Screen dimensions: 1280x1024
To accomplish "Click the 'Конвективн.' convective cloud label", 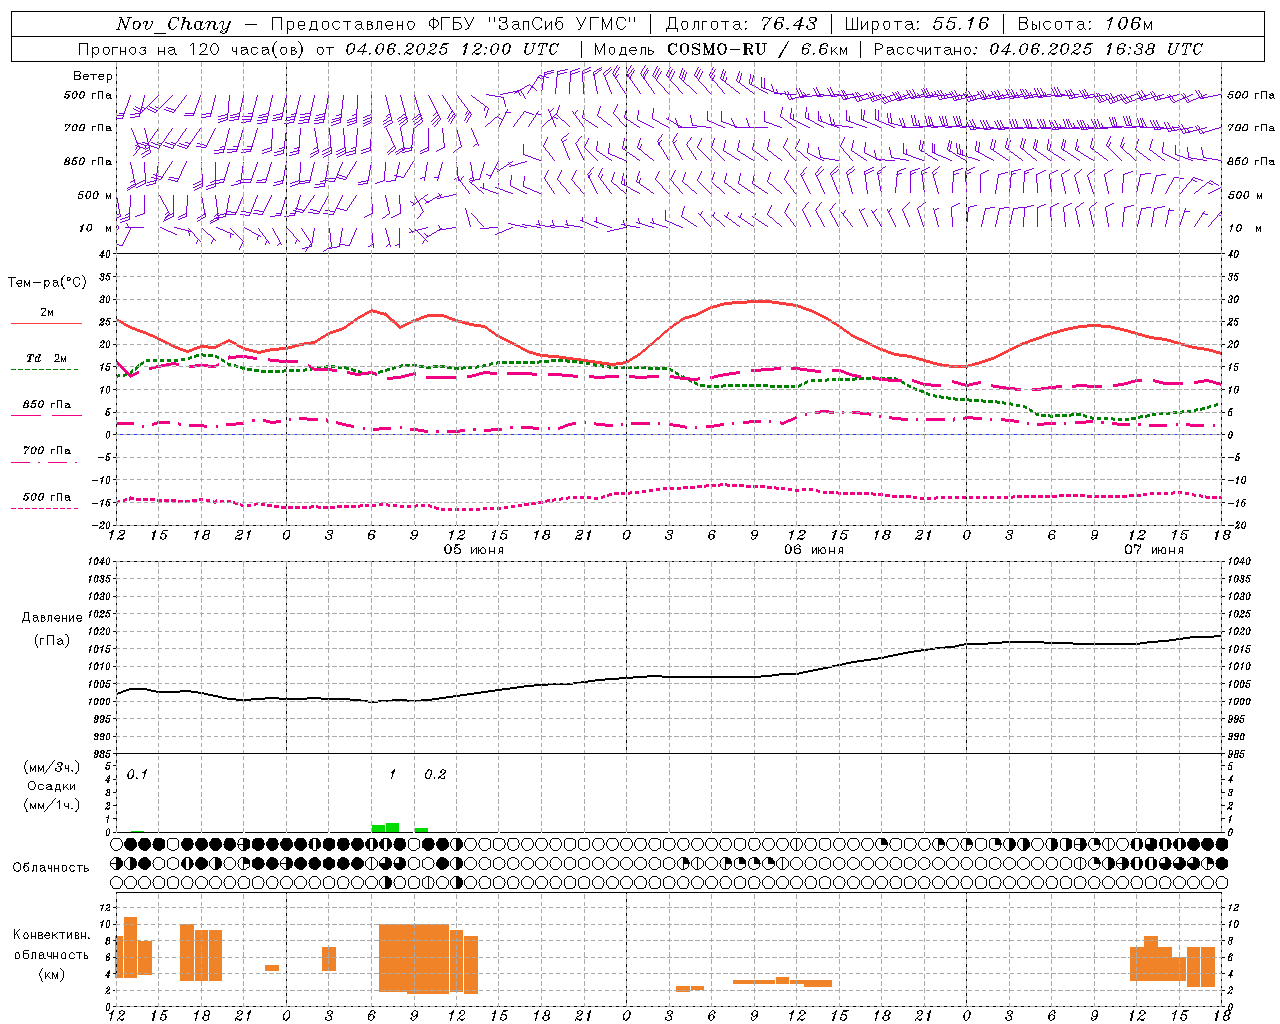I will [x=51, y=935].
